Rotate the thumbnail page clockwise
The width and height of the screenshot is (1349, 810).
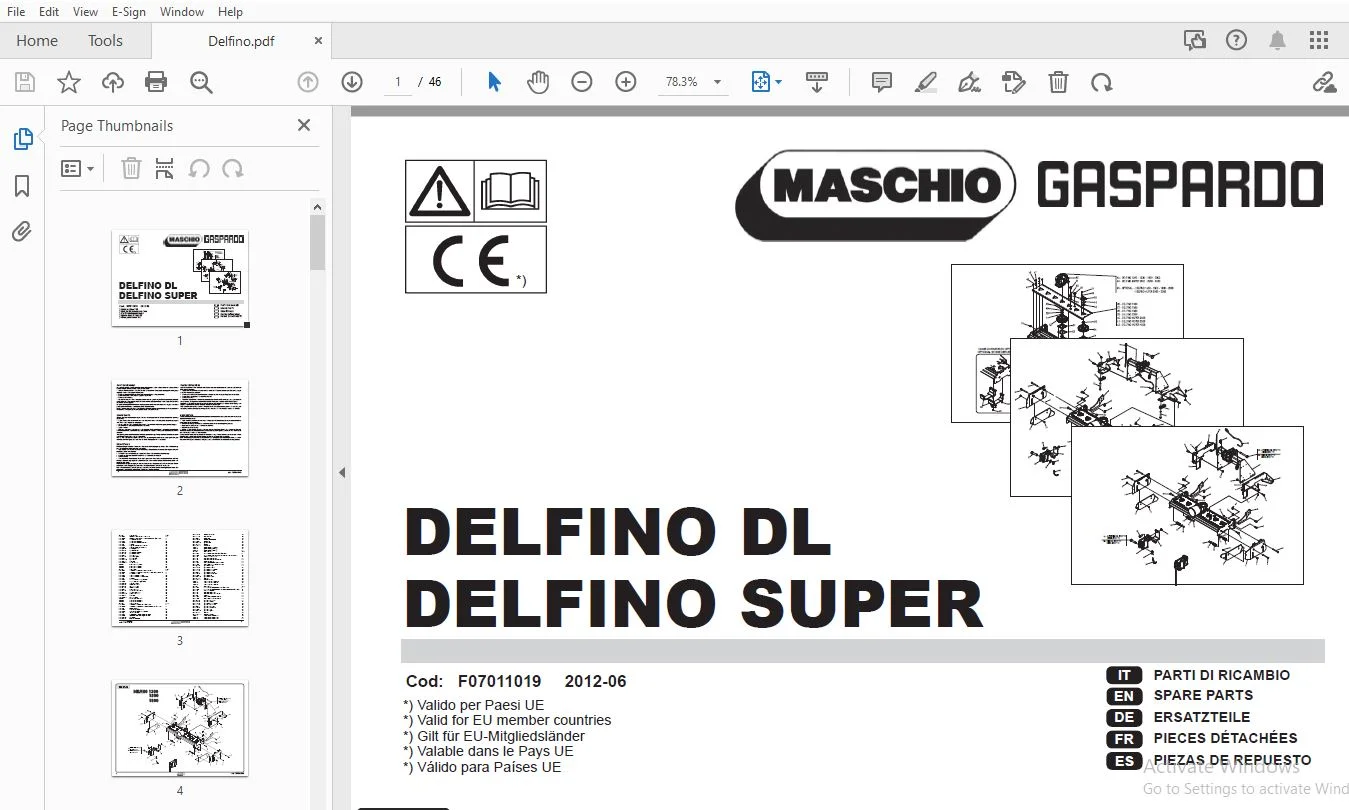pyautogui.click(x=233, y=169)
